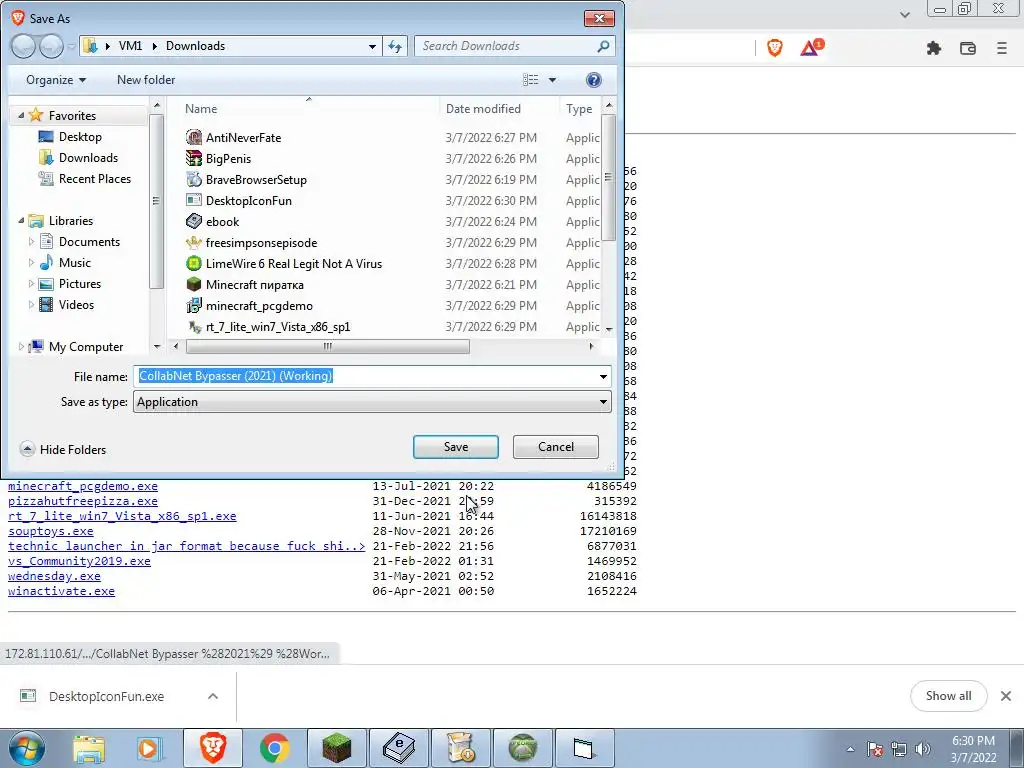Click the DesktopIconFun file icon in list
Screen dimensions: 1024x768
point(194,200)
